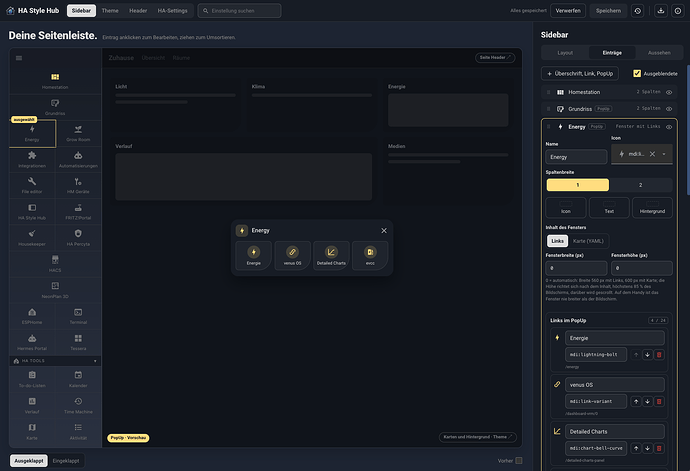Select the Einträge panel tab
This screenshot has height=471, width=690.
612,53
